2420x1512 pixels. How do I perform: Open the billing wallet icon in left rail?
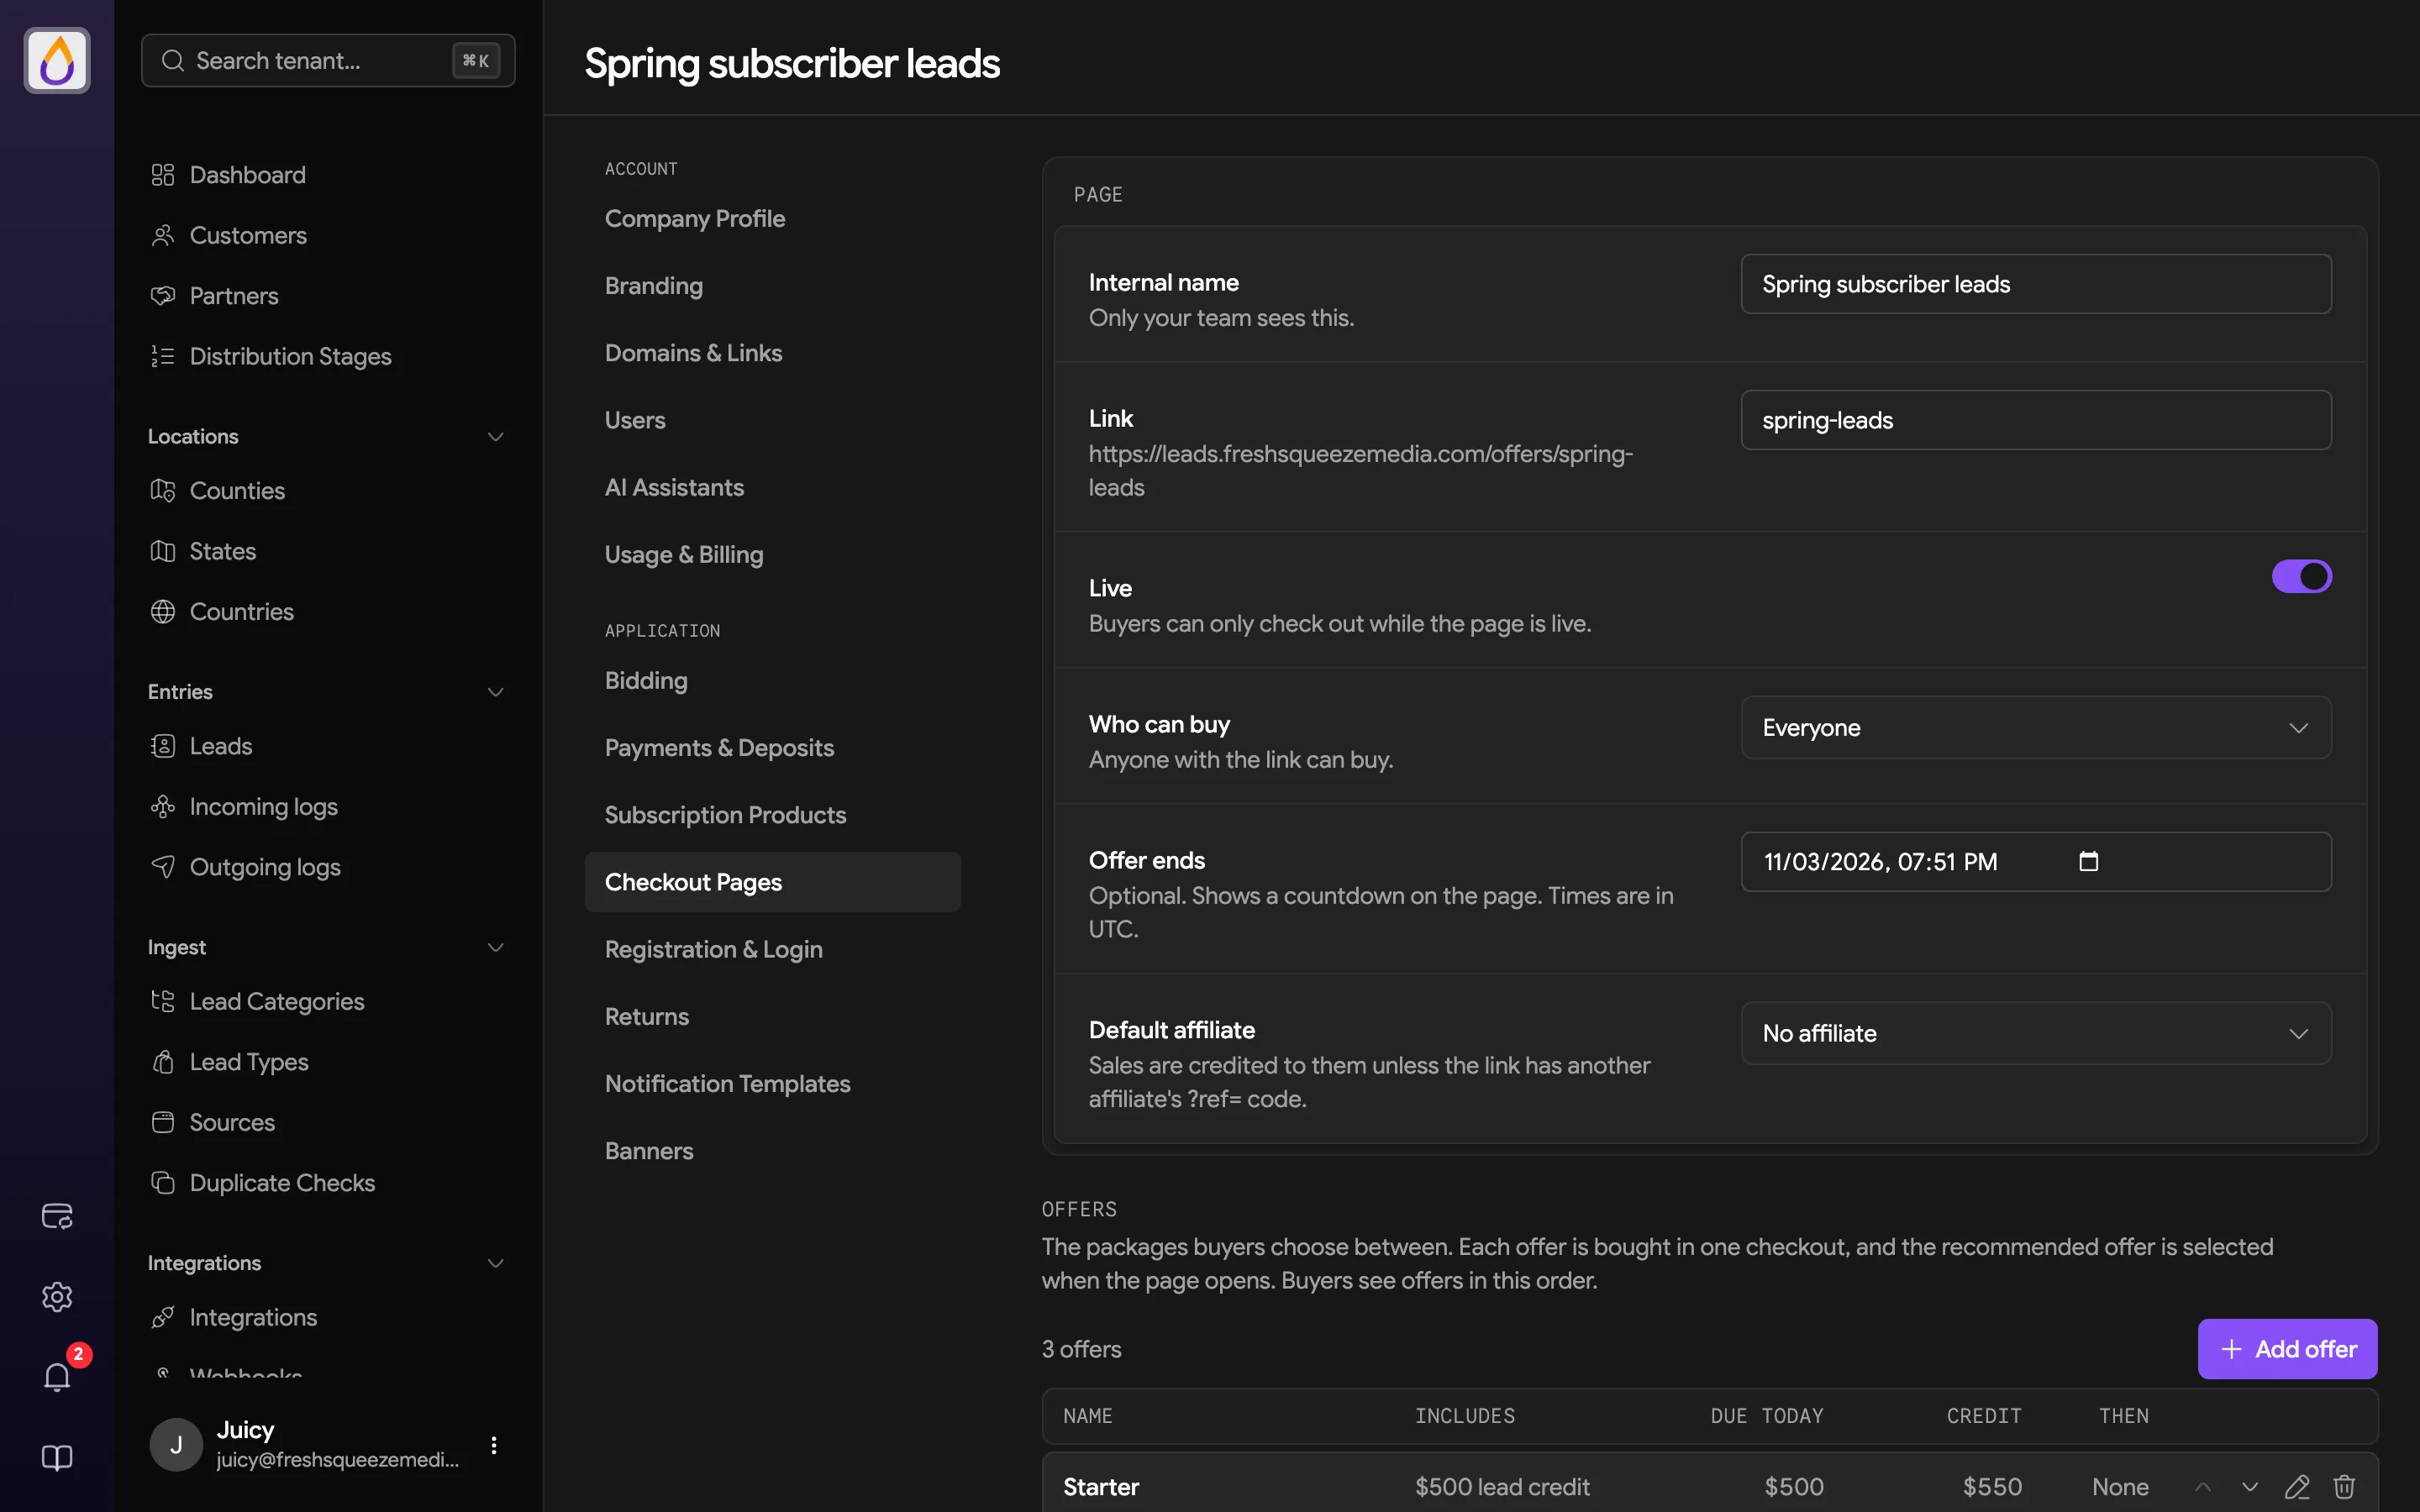click(x=57, y=1216)
